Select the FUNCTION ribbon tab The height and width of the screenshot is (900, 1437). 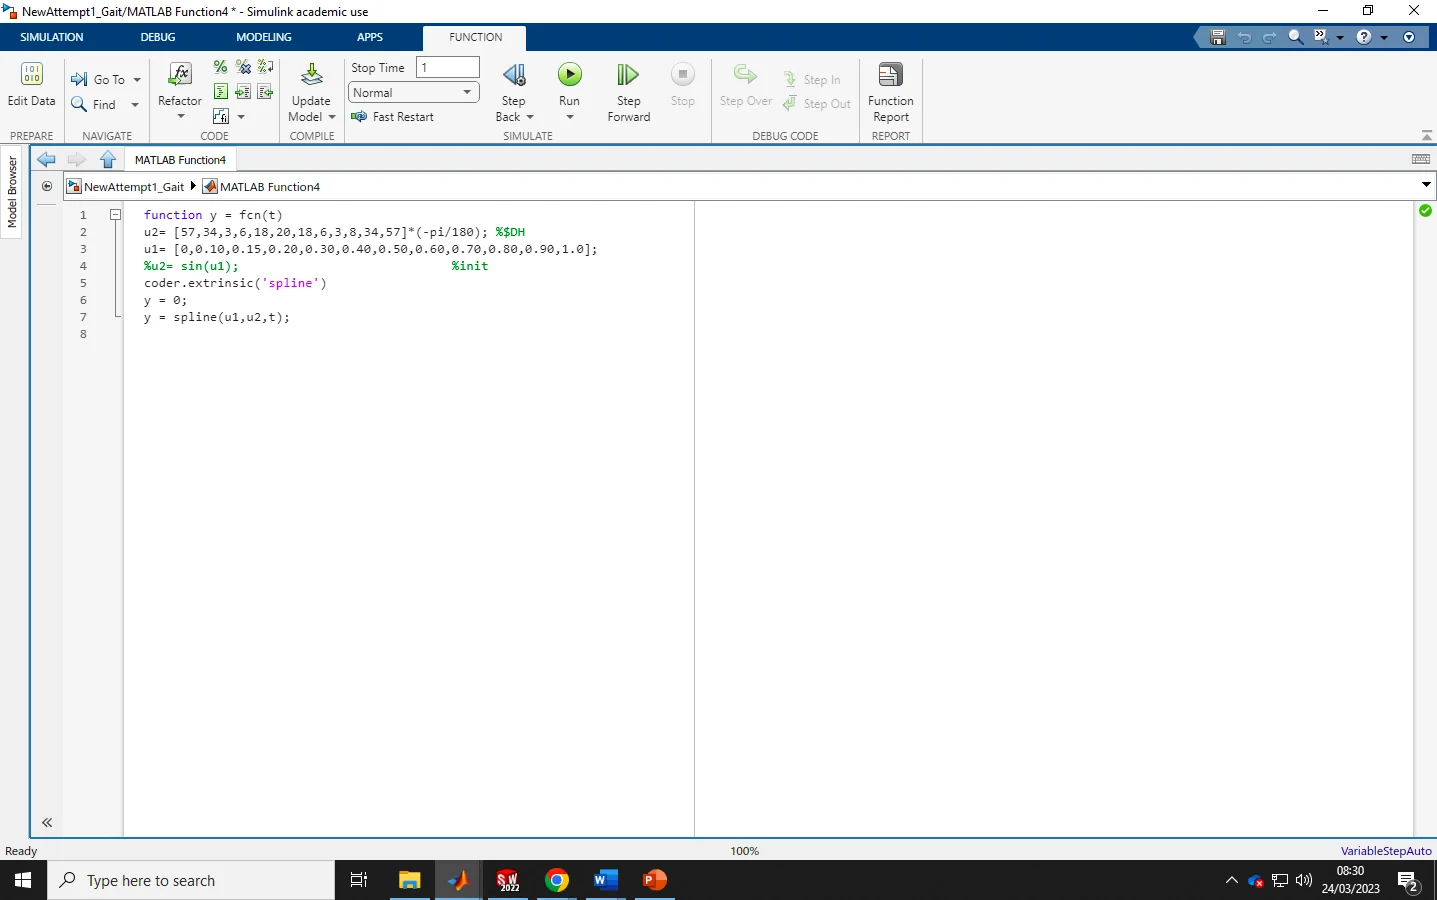click(475, 37)
